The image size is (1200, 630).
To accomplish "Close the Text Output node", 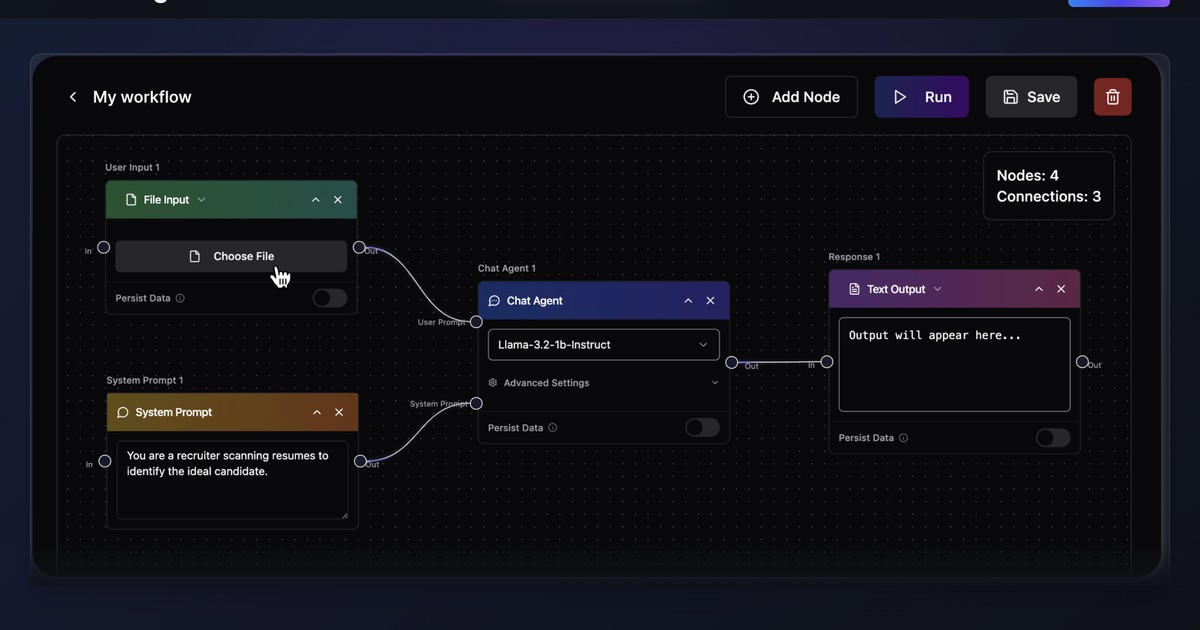I will [x=1061, y=289].
